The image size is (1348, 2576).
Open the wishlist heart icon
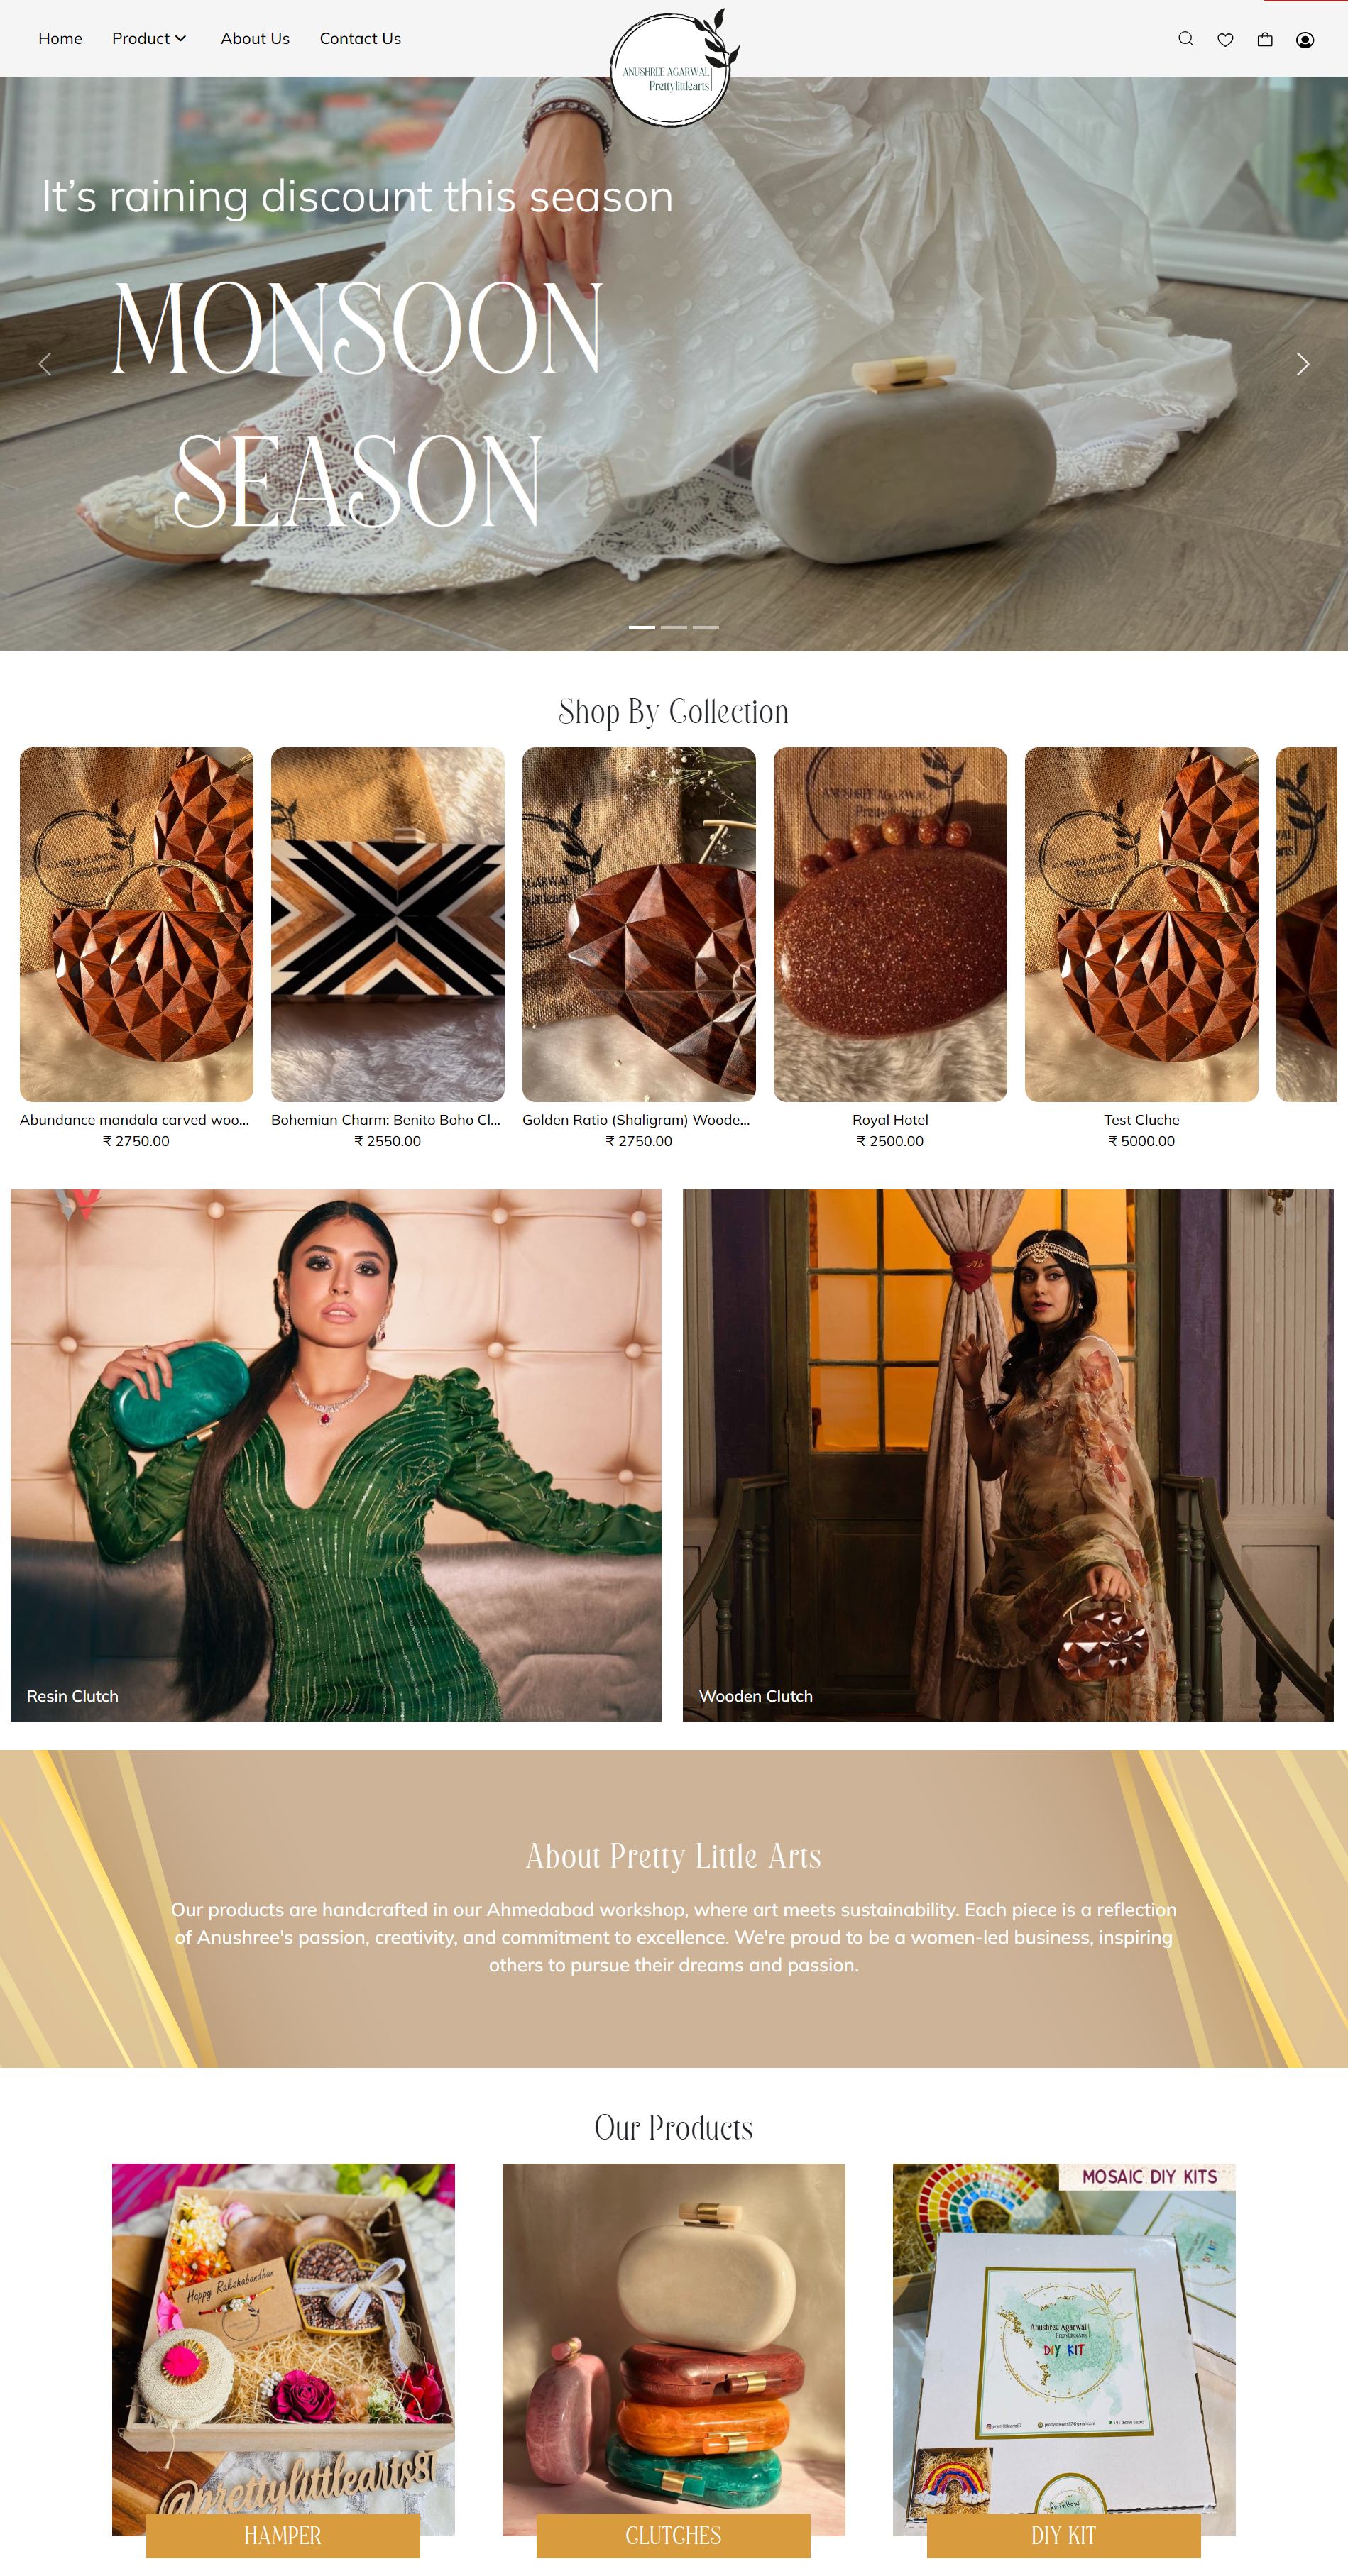1225,39
